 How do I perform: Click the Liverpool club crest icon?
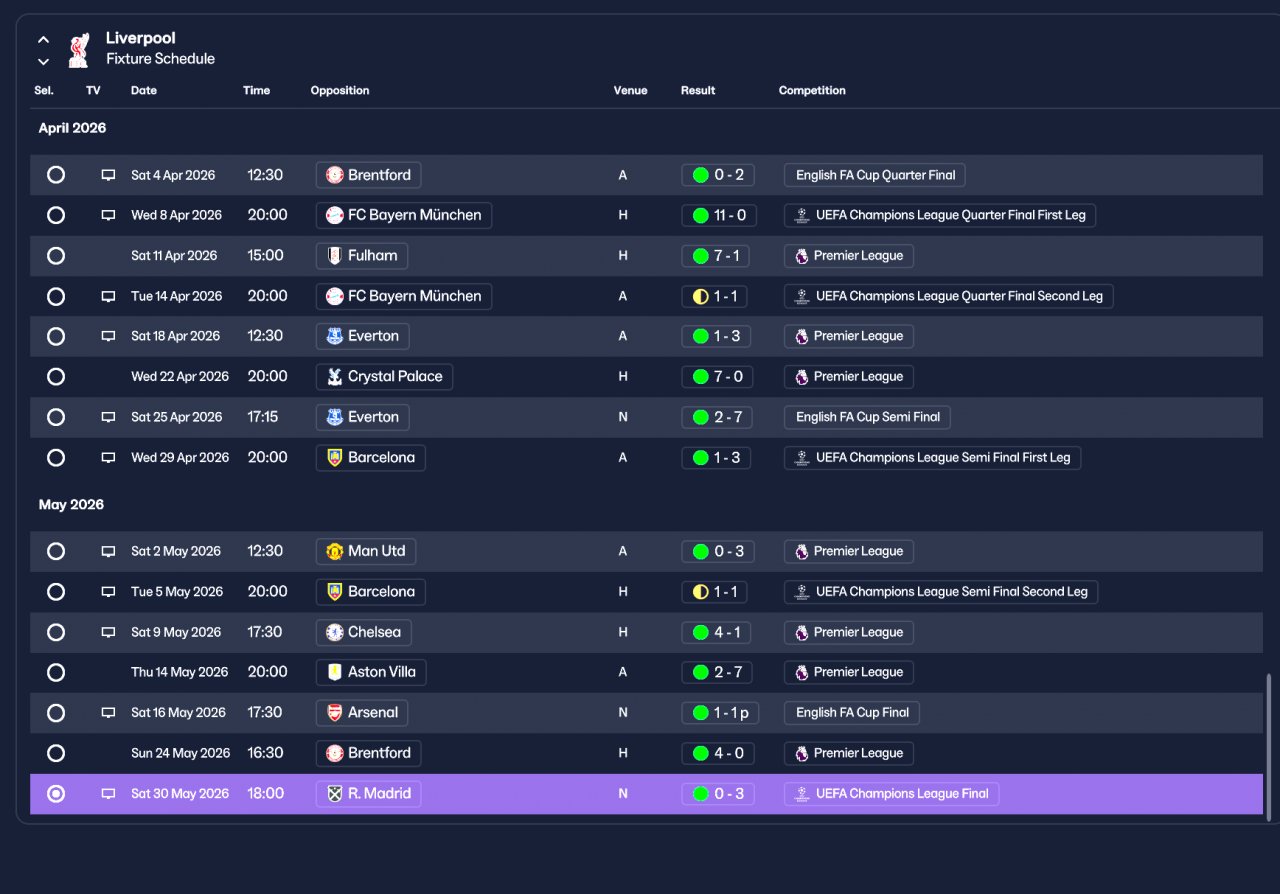pyautogui.click(x=78, y=50)
